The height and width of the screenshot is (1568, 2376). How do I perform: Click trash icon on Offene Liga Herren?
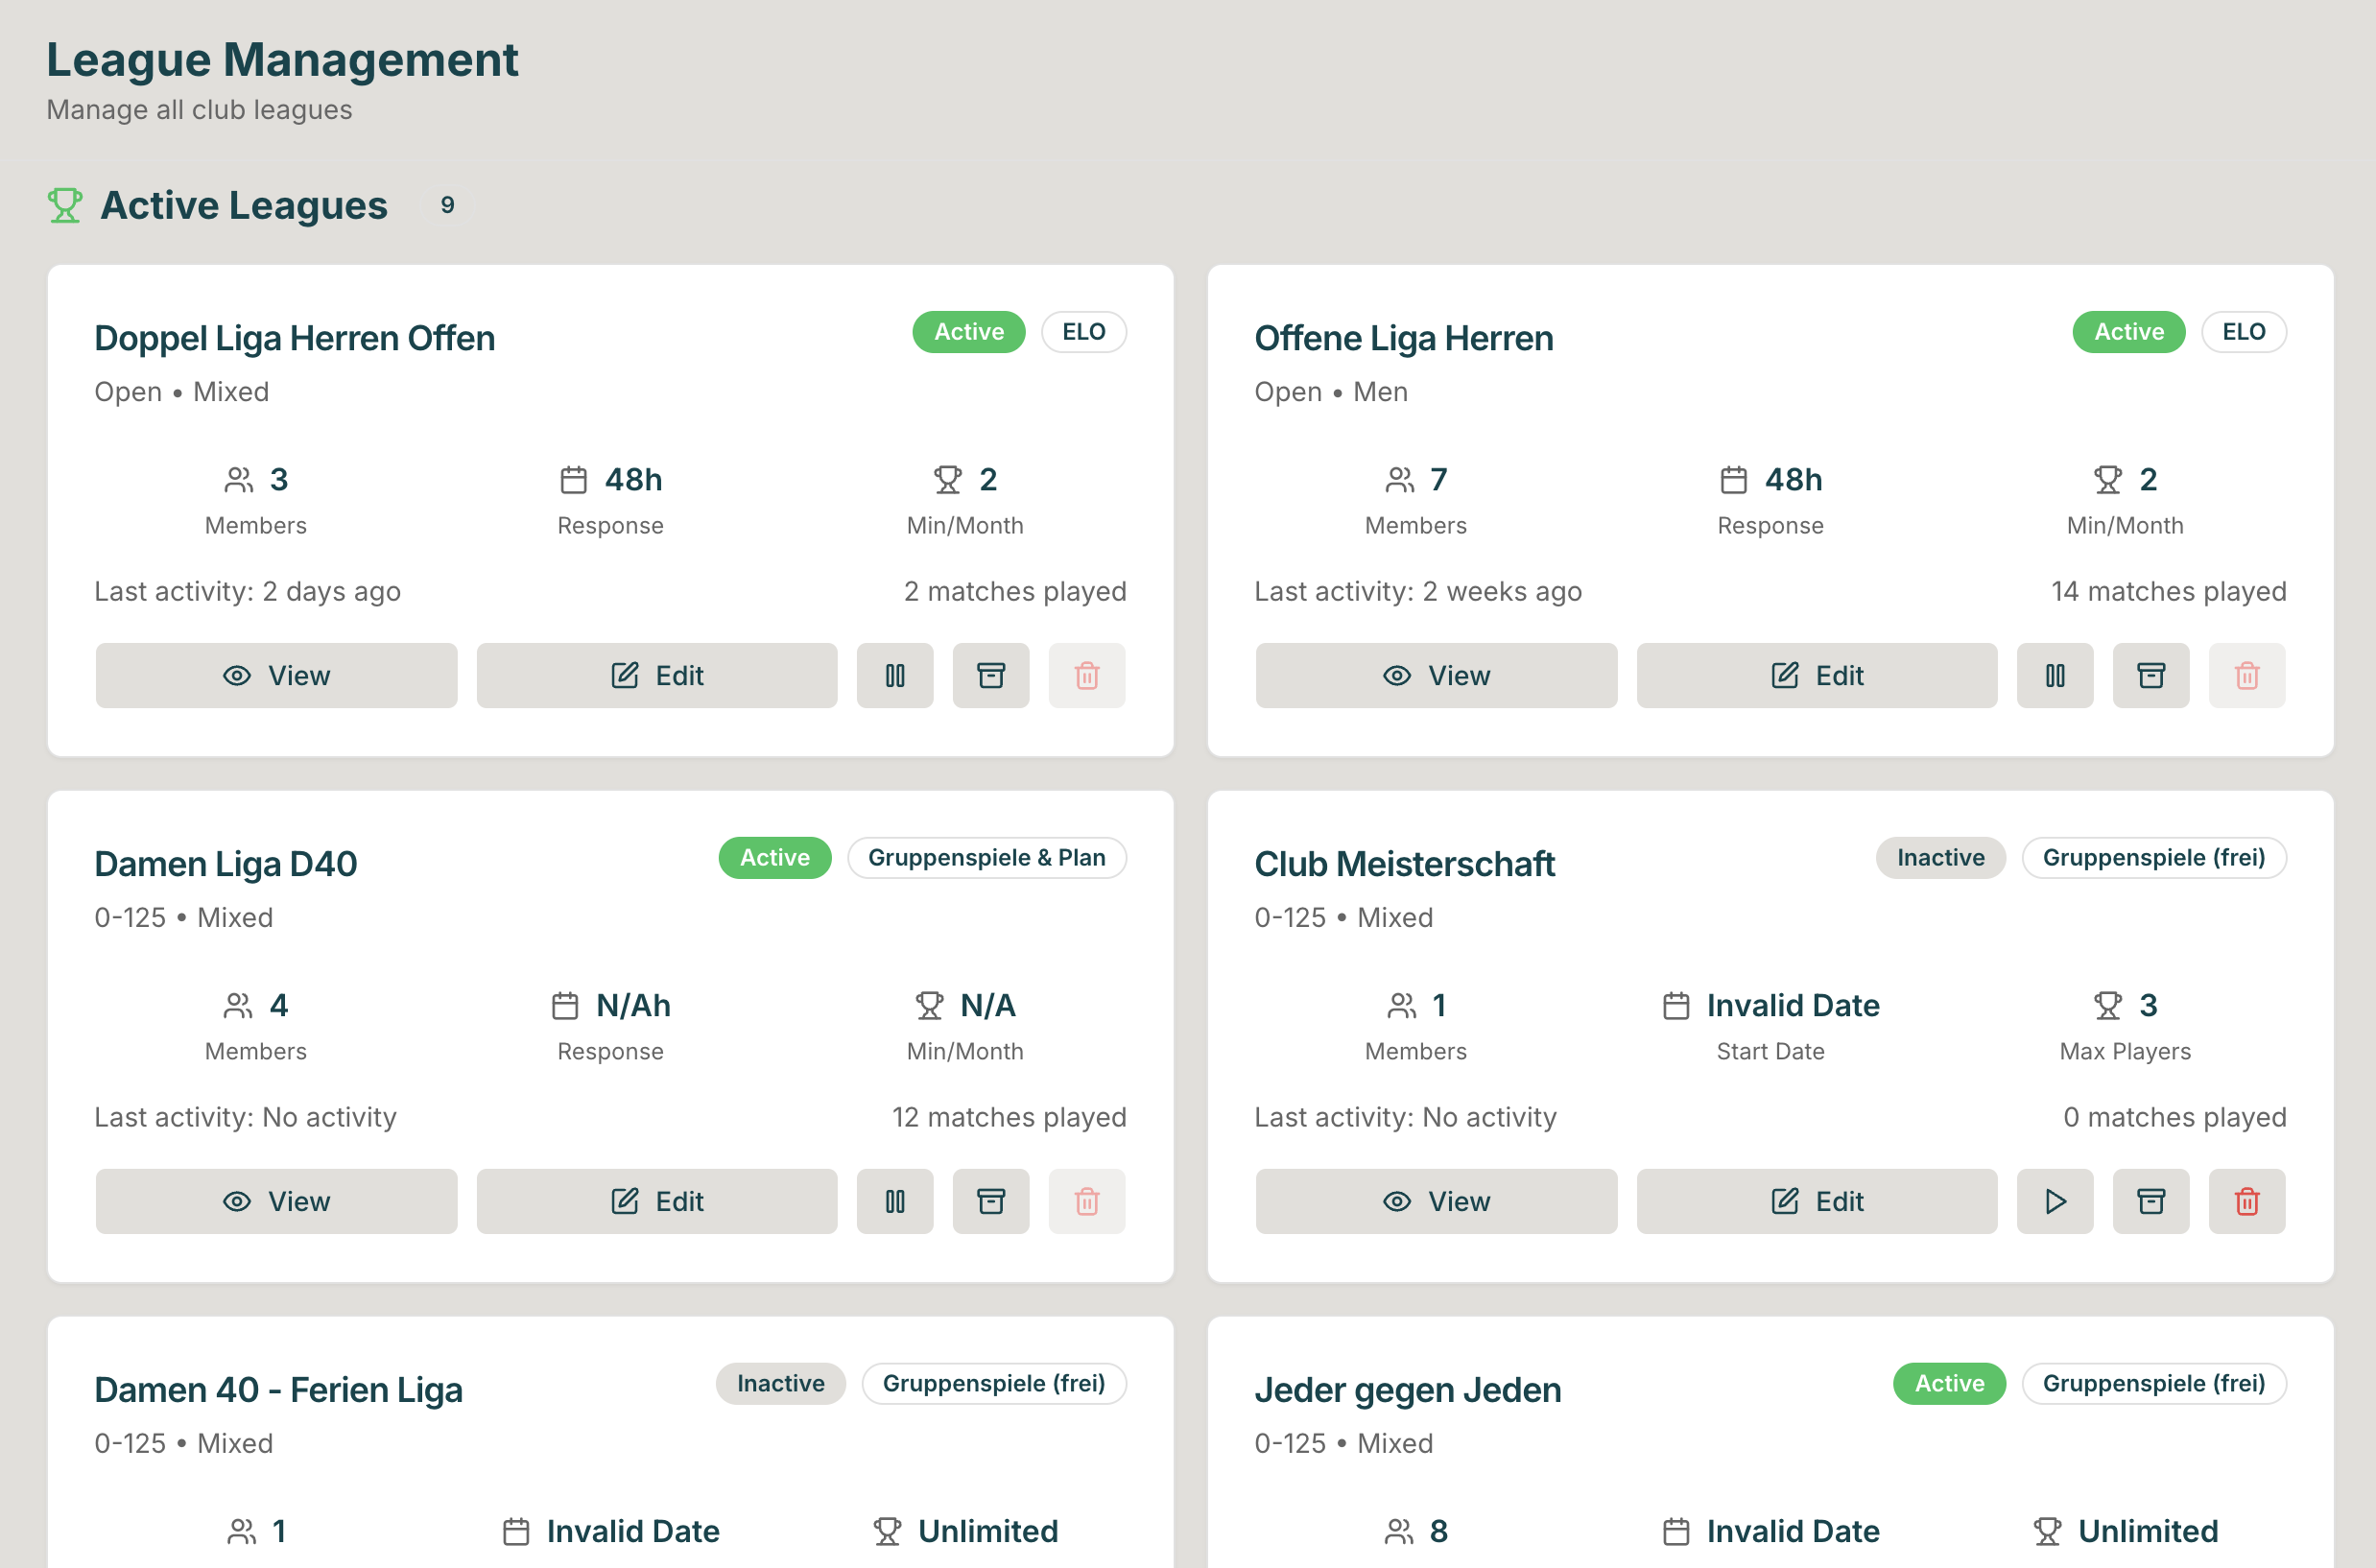tap(2246, 676)
